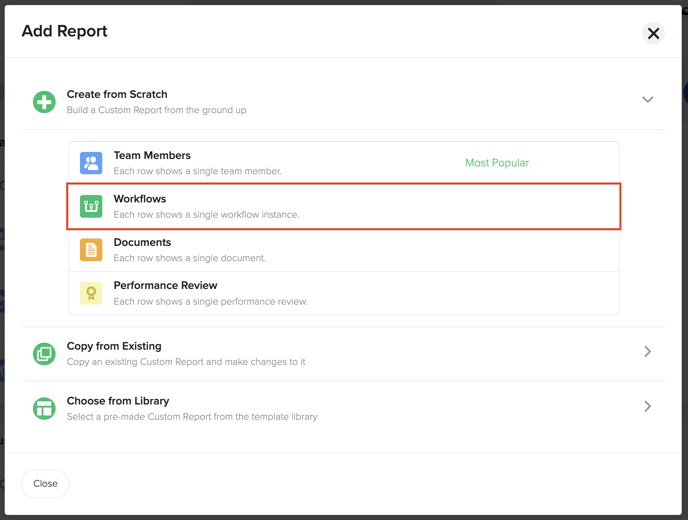The width and height of the screenshot is (688, 520).
Task: Open the Choose from Library title
Action: click(x=118, y=401)
